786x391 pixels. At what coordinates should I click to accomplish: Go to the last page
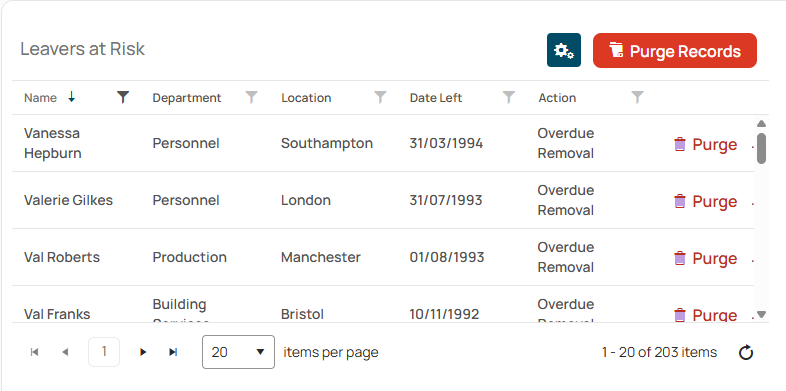(x=173, y=352)
